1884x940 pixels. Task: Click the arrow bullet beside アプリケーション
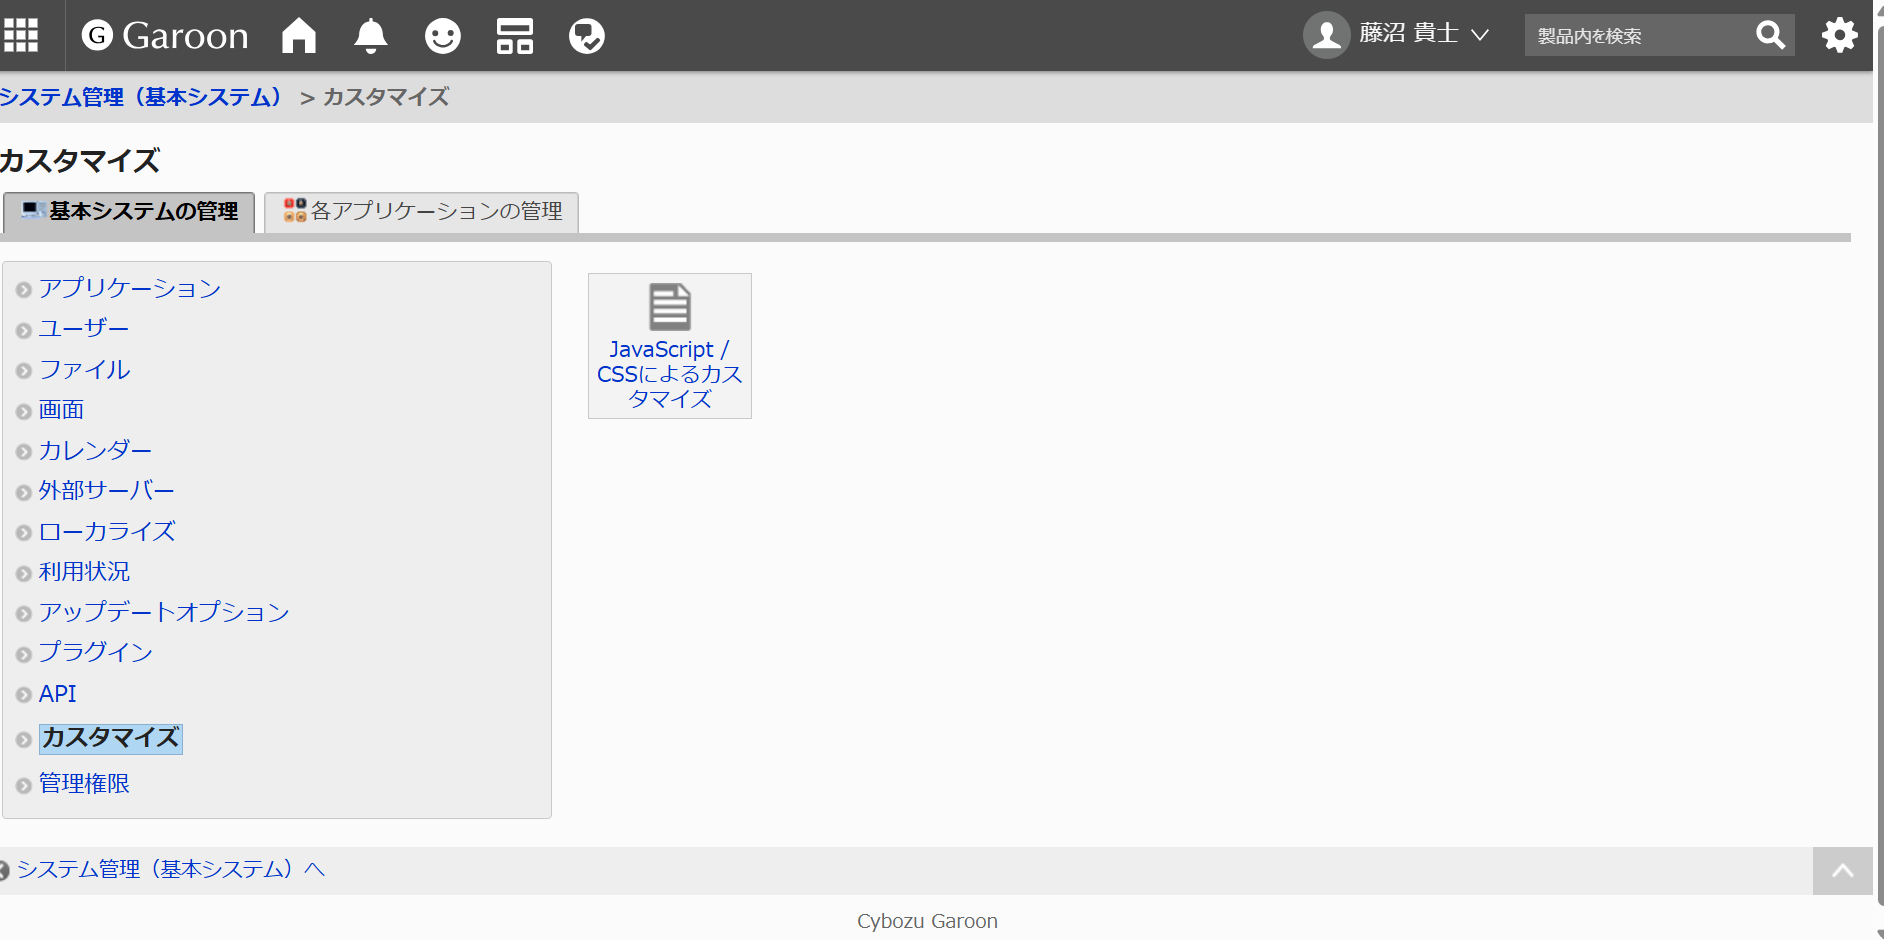(24, 290)
